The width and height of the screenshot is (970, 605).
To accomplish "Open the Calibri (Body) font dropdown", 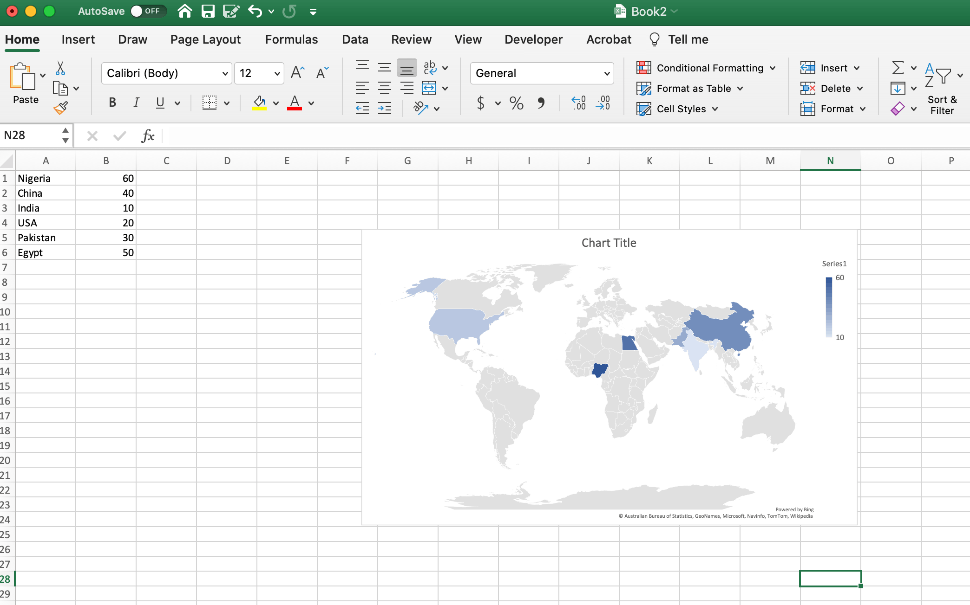I will [166, 73].
